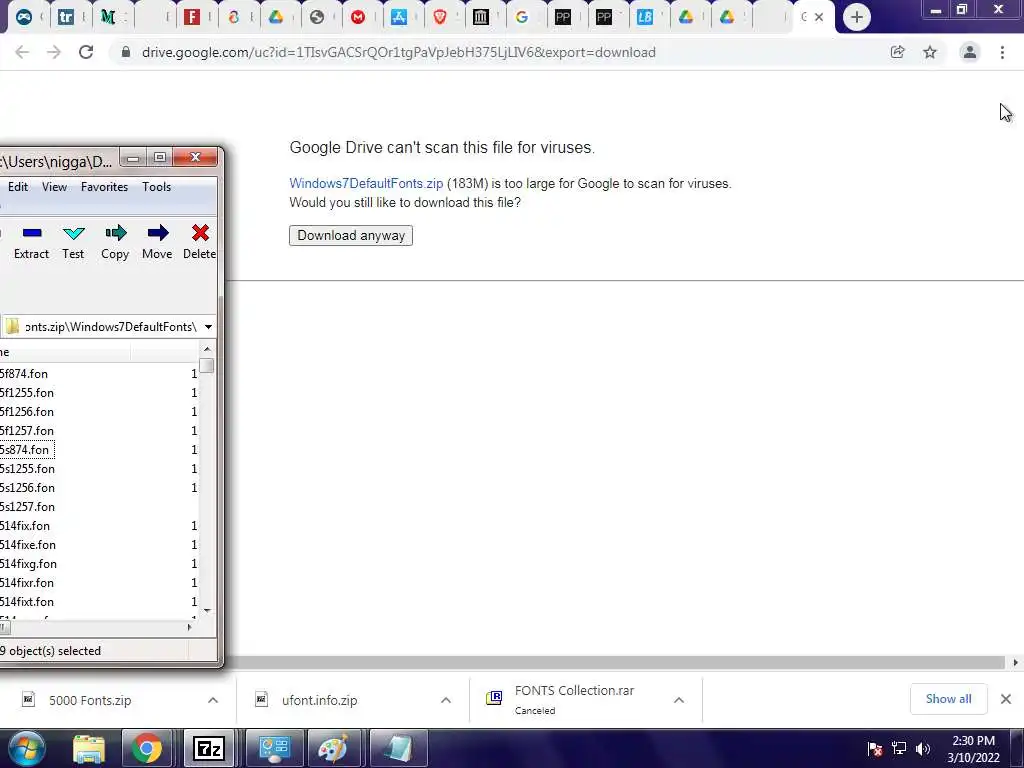Select file 5f1255.fon in the list
Viewport: 1024px width, 768px height.
pyautogui.click(x=27, y=392)
